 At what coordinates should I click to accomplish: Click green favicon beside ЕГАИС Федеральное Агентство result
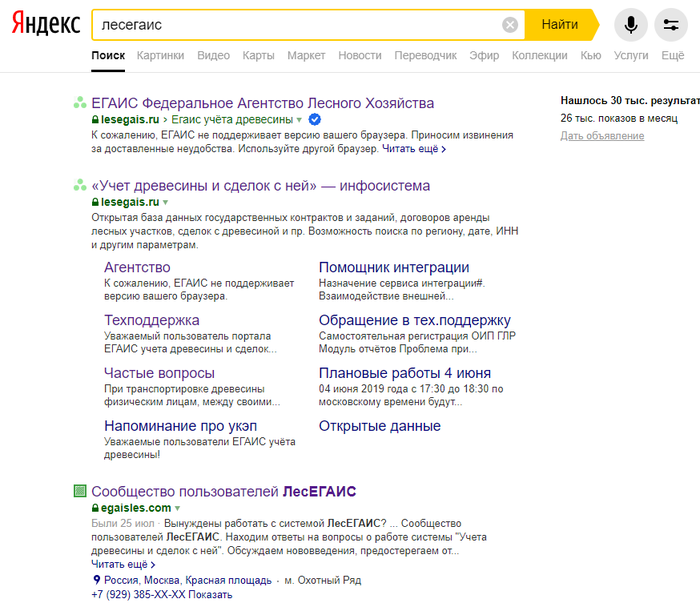(80, 103)
